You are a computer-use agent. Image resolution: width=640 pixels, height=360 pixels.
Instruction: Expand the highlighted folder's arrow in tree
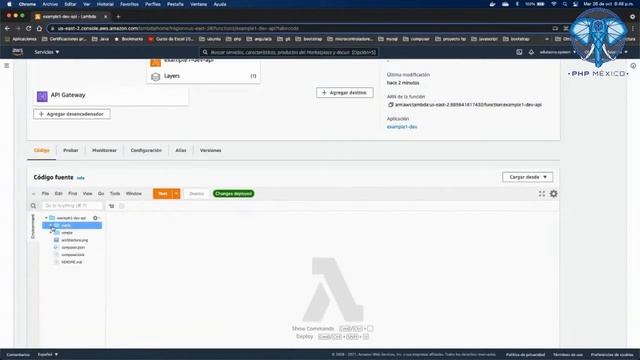[x=51, y=225]
